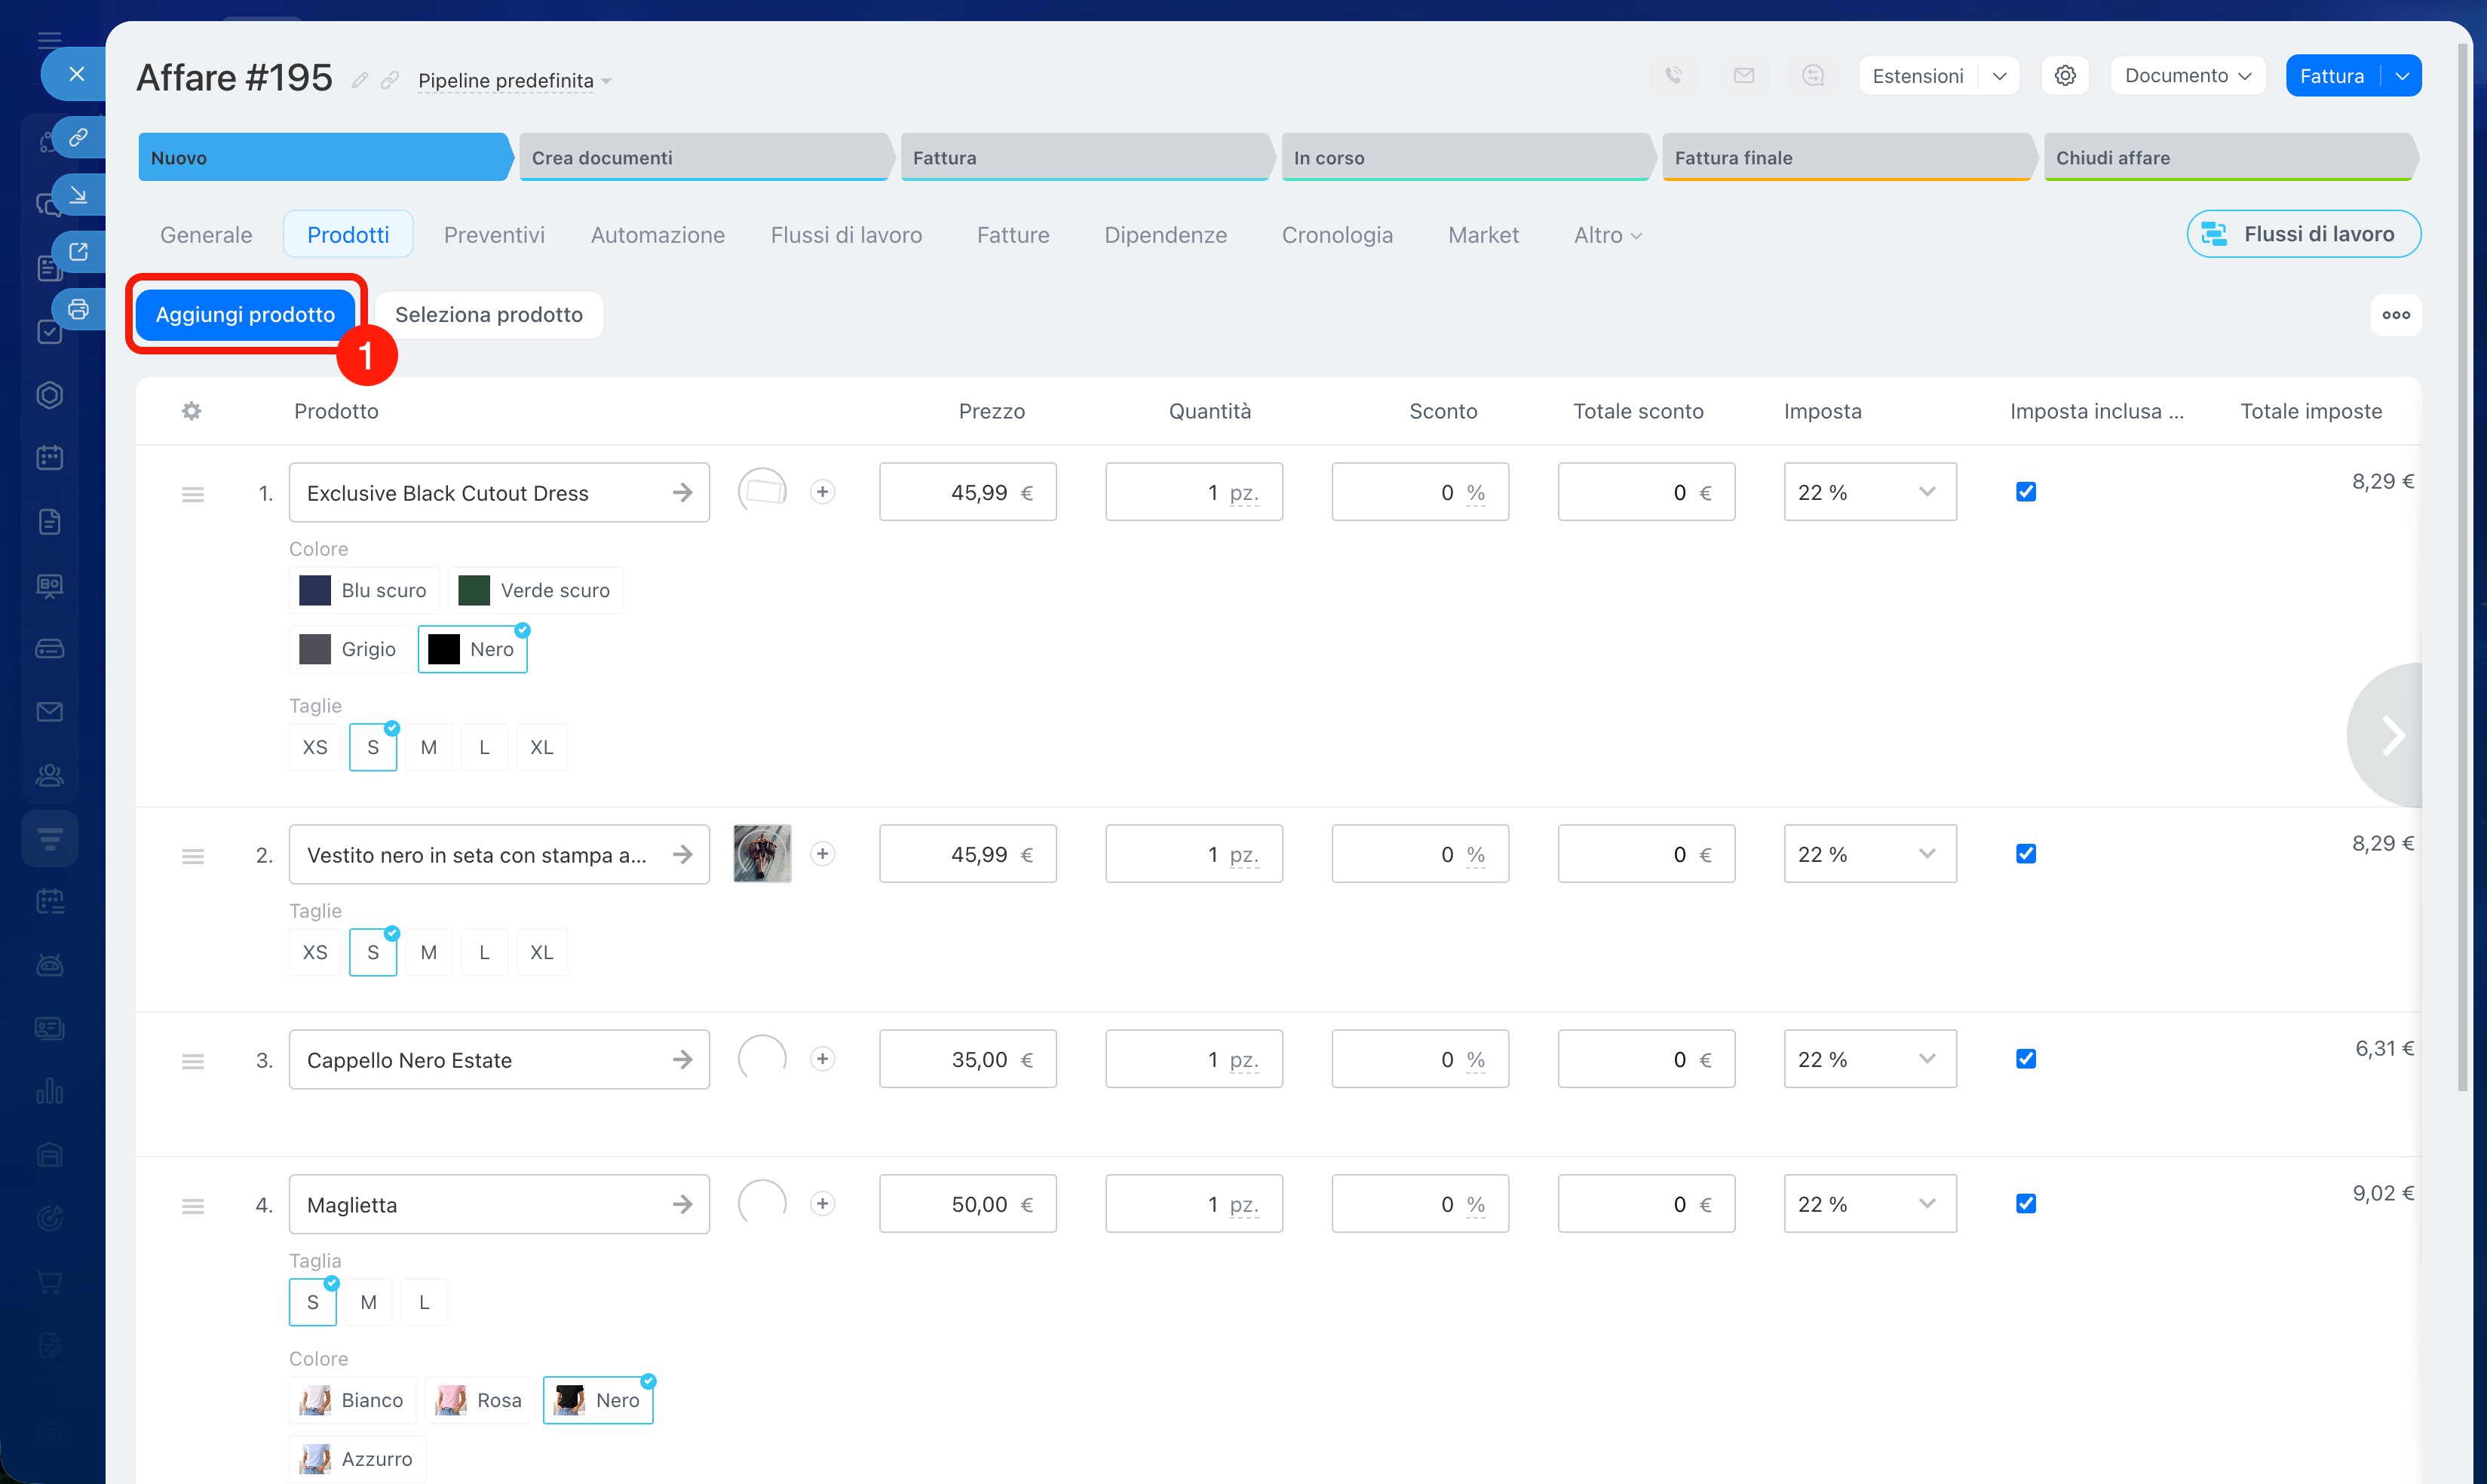This screenshot has width=2487, height=1484.
Task: Click the phone call icon in header
Action: (x=1673, y=76)
